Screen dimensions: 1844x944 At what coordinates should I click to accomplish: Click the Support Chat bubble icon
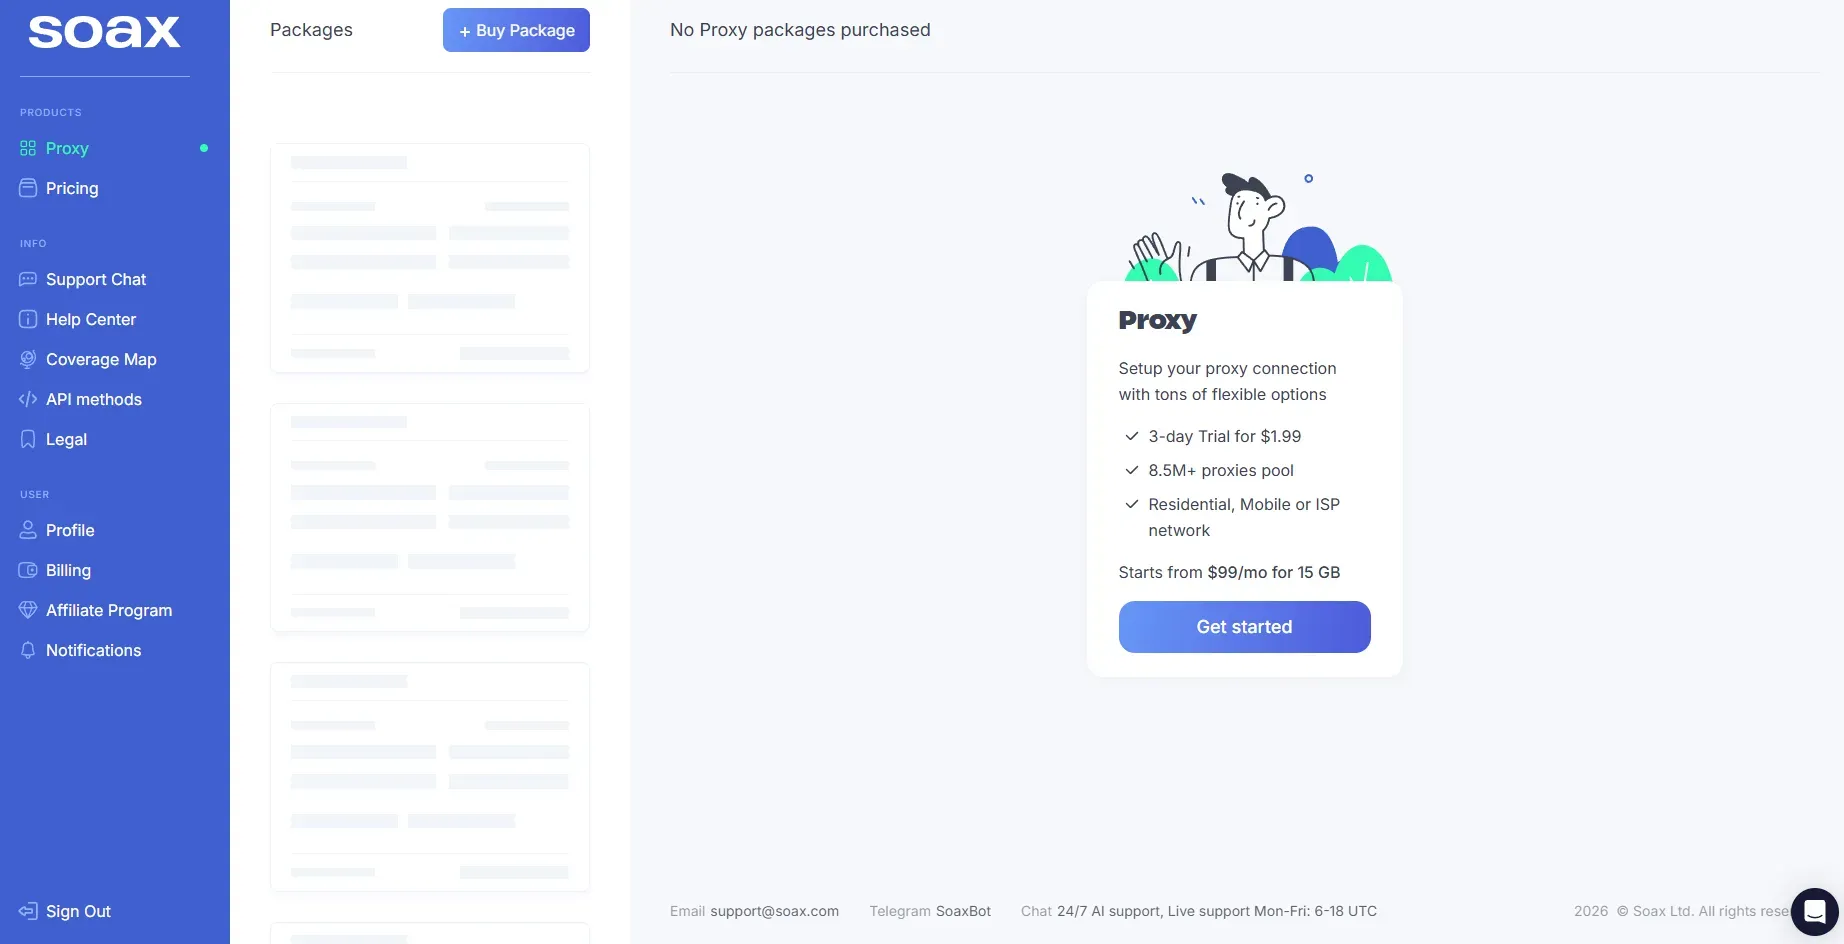tap(28, 280)
